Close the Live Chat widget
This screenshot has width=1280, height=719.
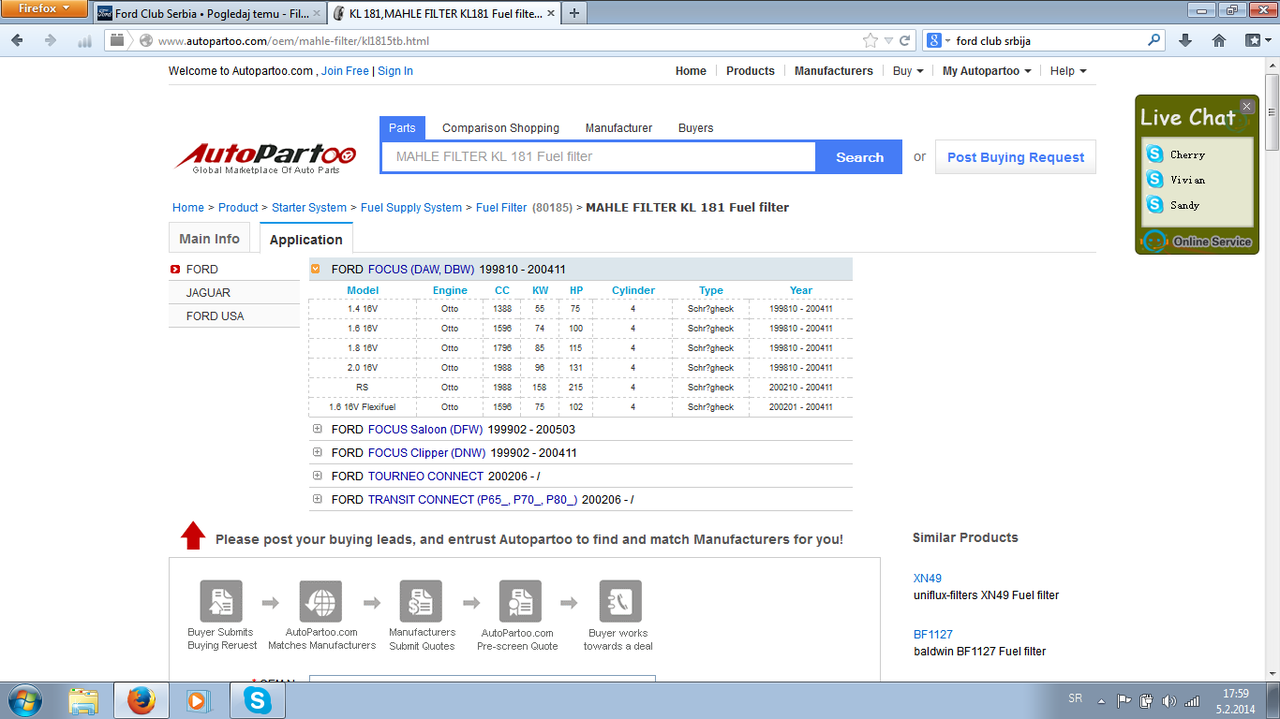(x=1246, y=106)
